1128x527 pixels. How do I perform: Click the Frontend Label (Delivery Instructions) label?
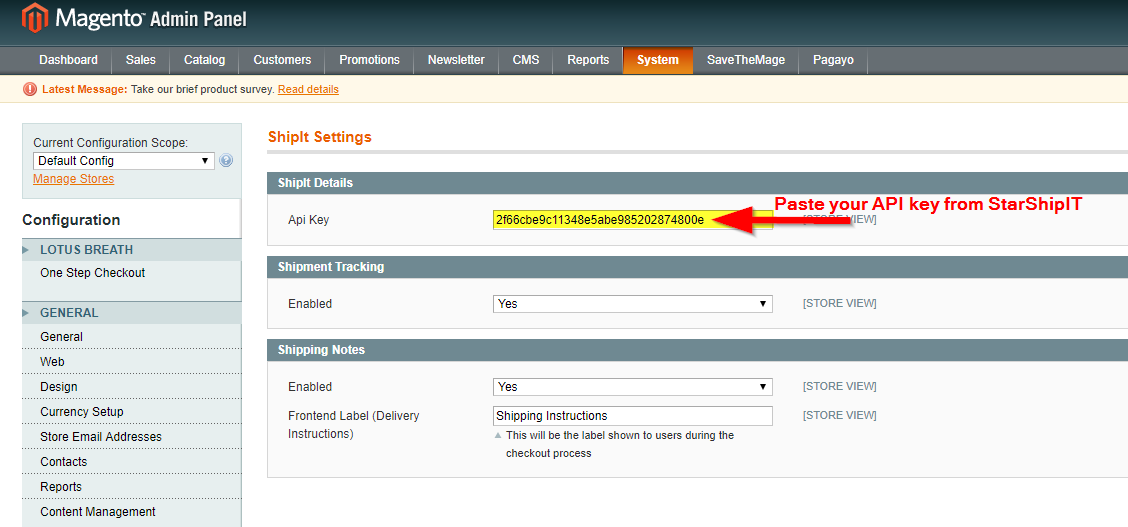353,425
